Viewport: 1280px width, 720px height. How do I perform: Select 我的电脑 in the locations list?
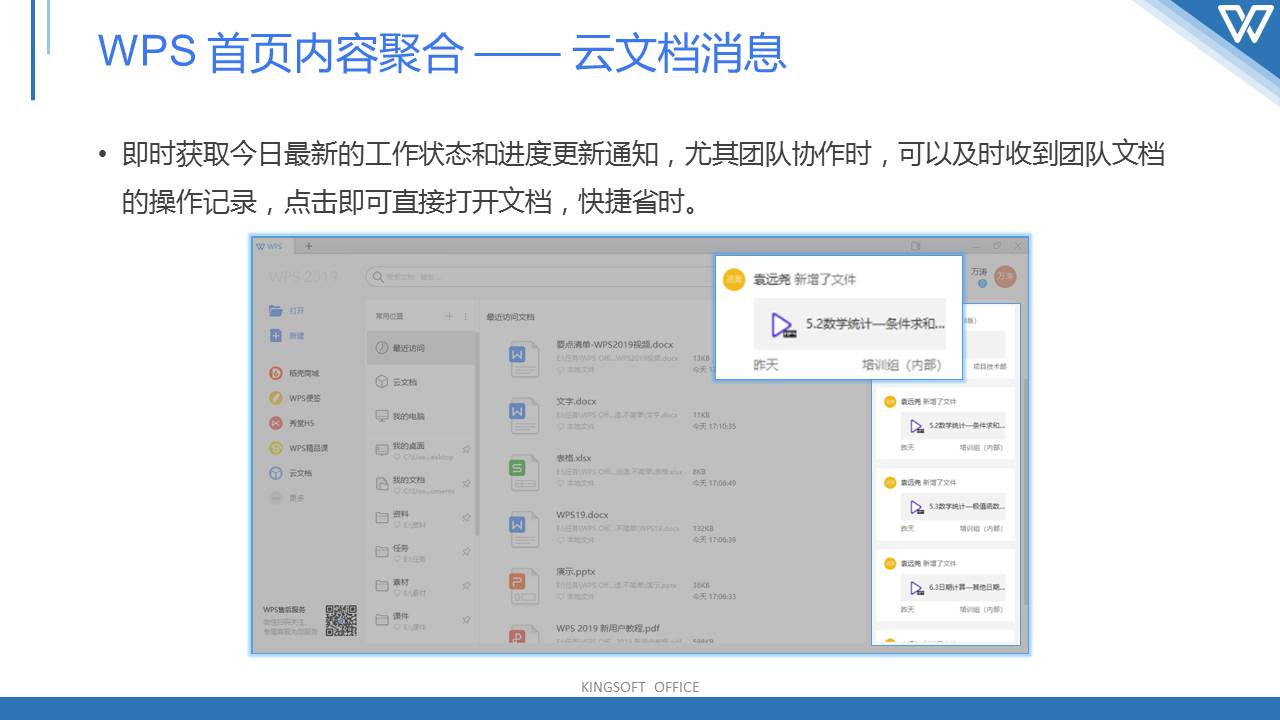[421, 416]
